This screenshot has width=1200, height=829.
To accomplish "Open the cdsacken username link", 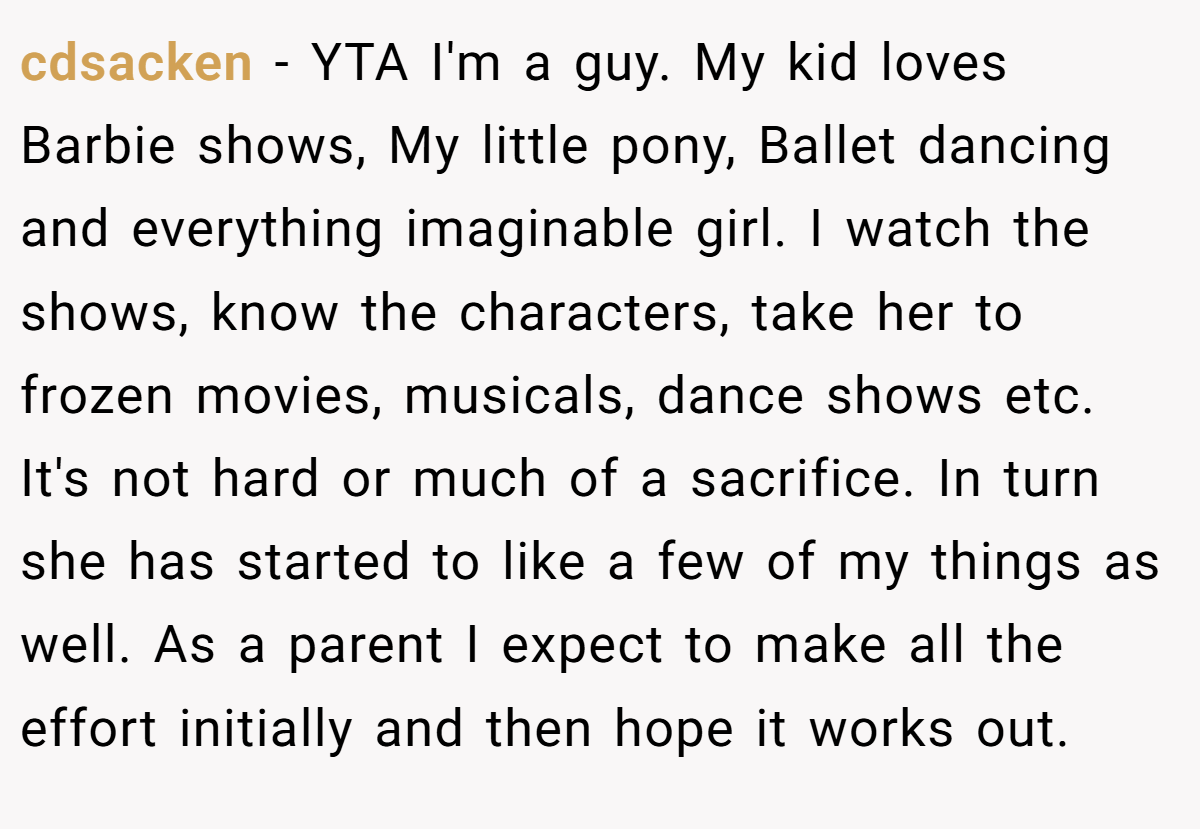I will click(136, 64).
